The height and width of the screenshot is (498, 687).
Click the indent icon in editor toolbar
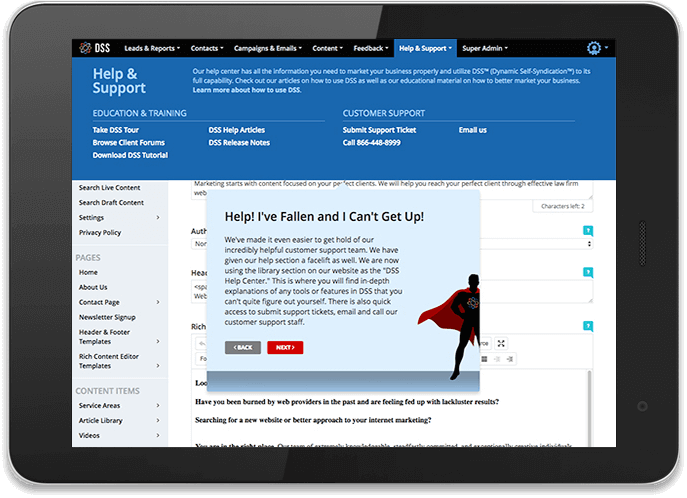tap(509, 358)
